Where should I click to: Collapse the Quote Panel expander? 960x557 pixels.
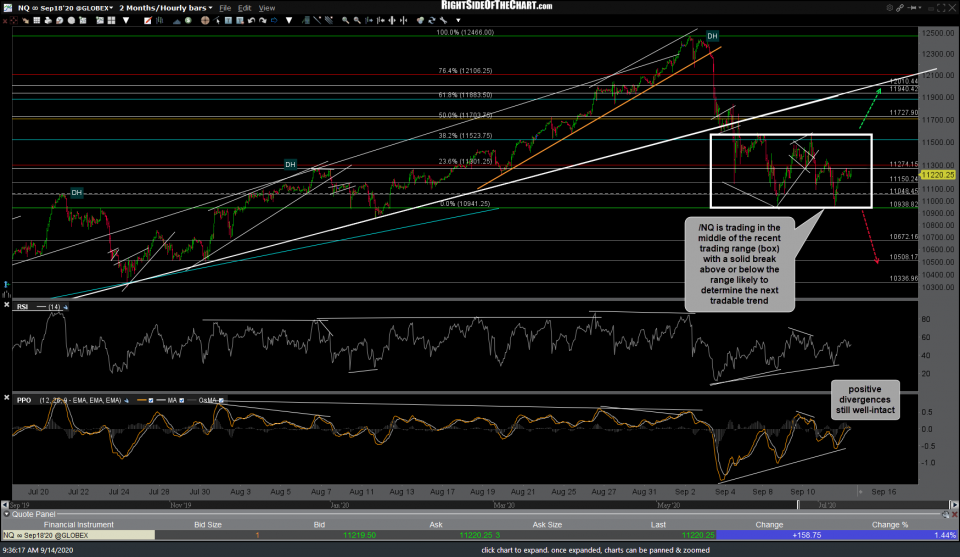(x=7, y=514)
